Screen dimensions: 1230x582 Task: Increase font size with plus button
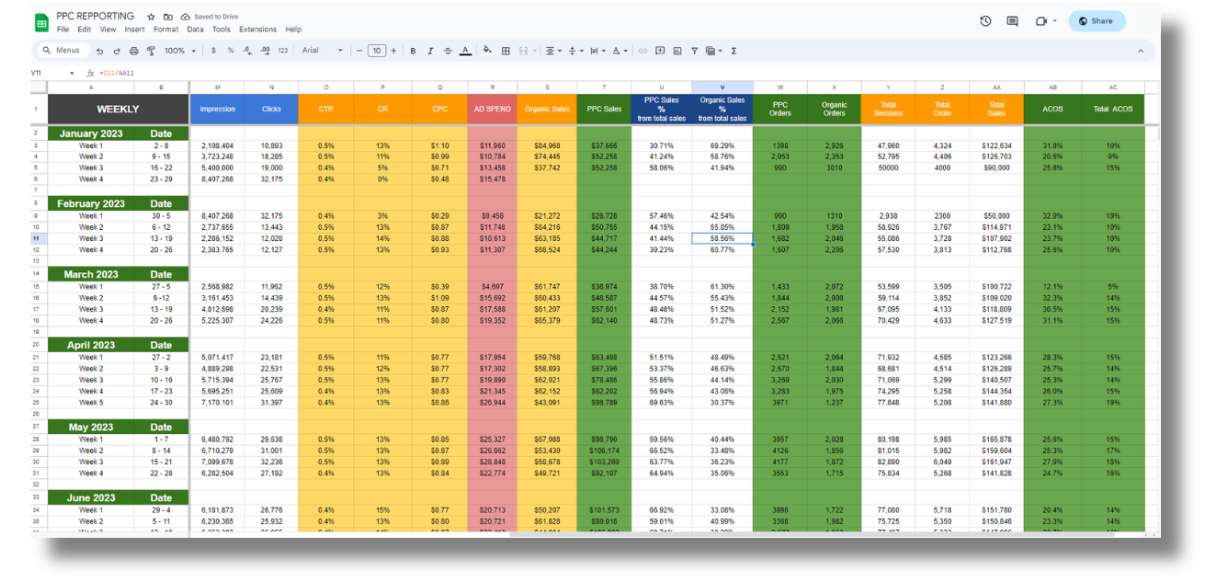coord(393,50)
